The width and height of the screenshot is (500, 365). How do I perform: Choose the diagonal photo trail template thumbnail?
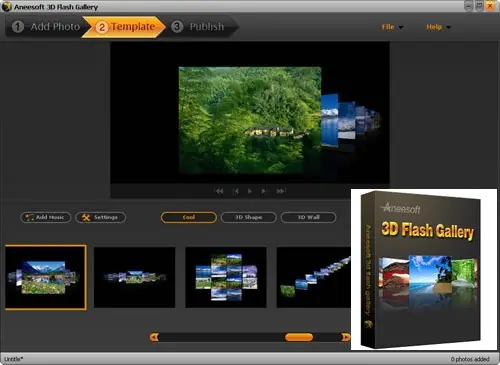314,277
